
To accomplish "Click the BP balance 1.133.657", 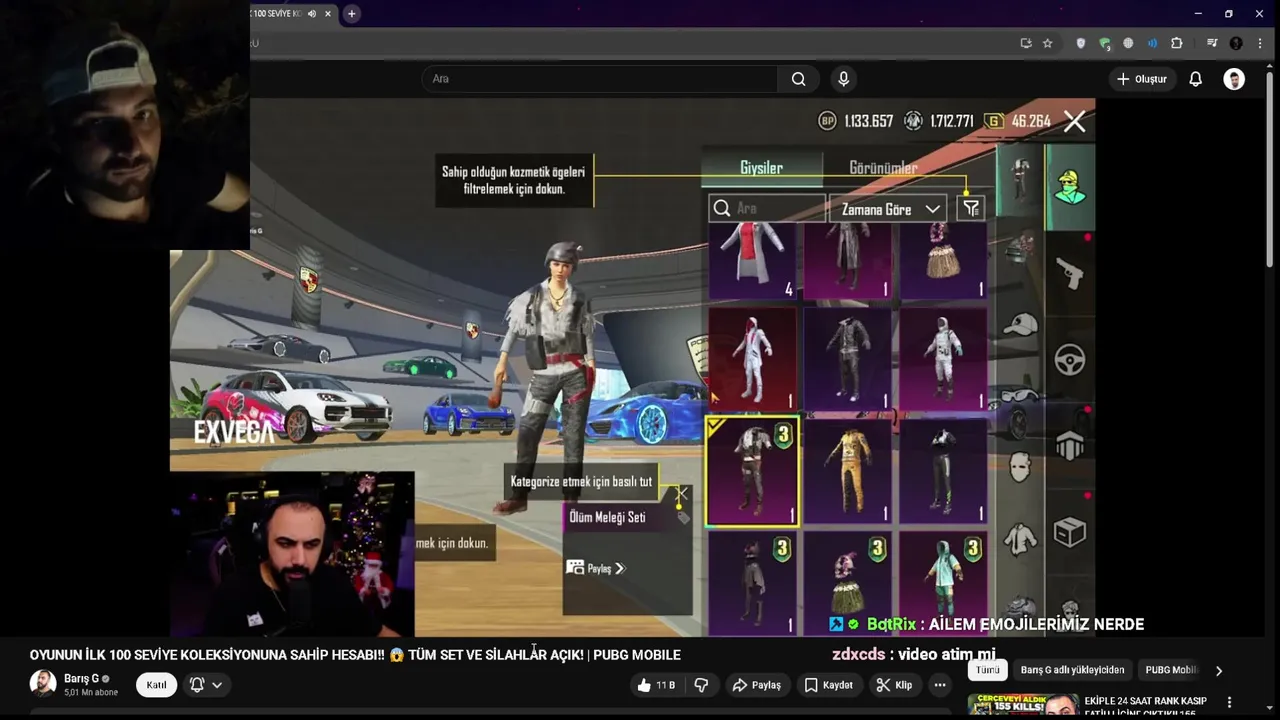I will (x=856, y=121).
